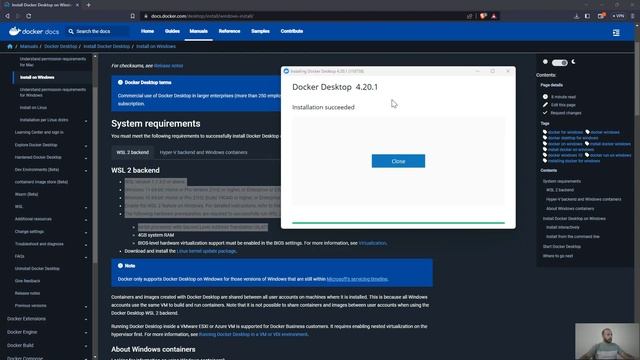Open browser downloads icon
The height and width of the screenshot is (360, 640).
tap(576, 16)
